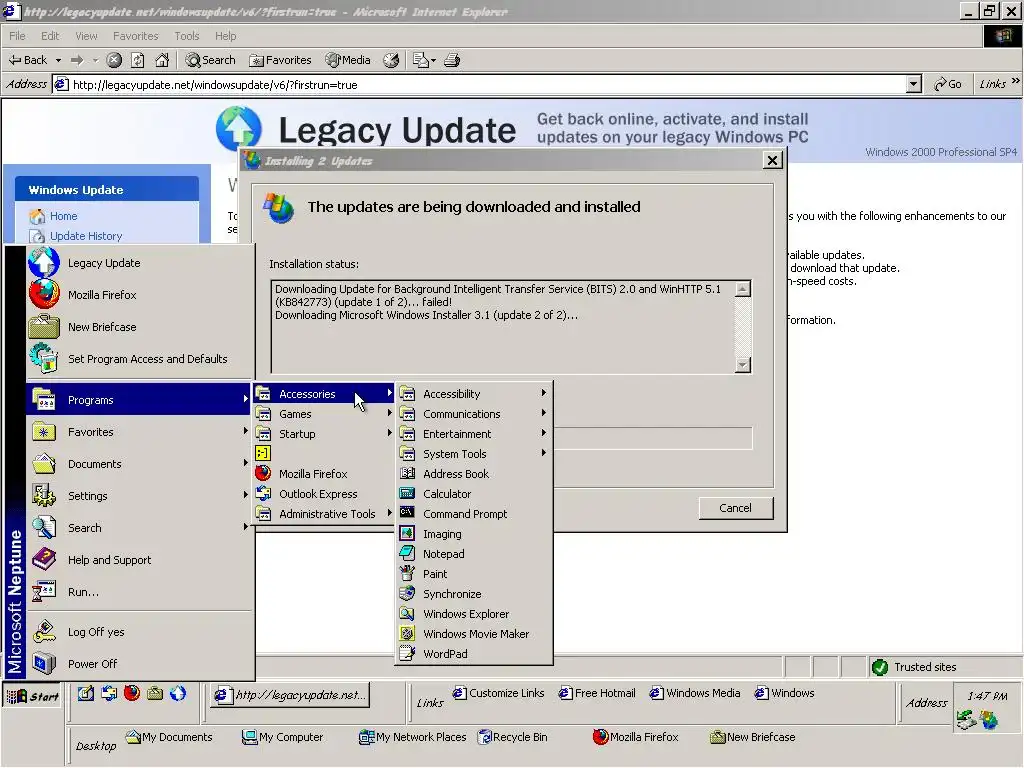Viewport: 1024px width, 768px height.
Task: Open Customize Links in Links bar
Action: pyautogui.click(x=498, y=693)
